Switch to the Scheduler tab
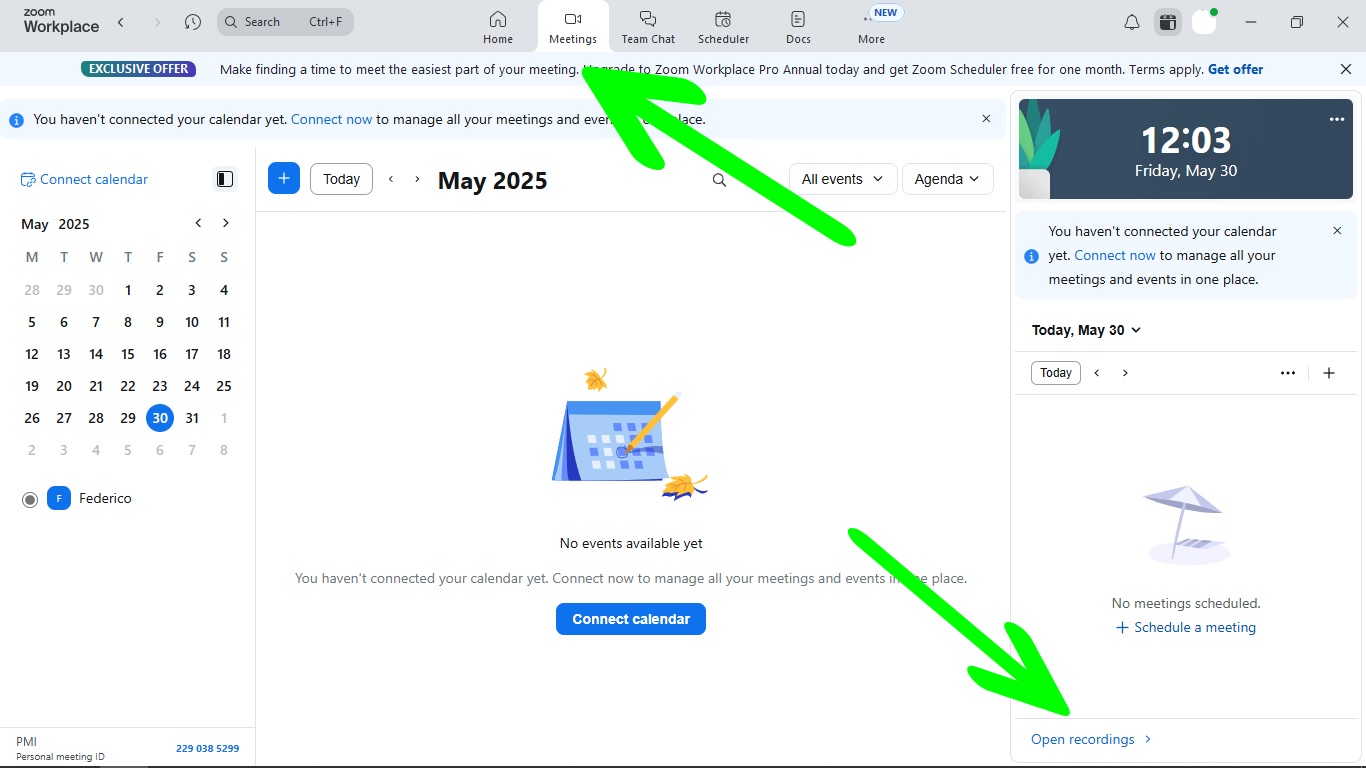This screenshot has width=1366, height=768. [x=723, y=27]
